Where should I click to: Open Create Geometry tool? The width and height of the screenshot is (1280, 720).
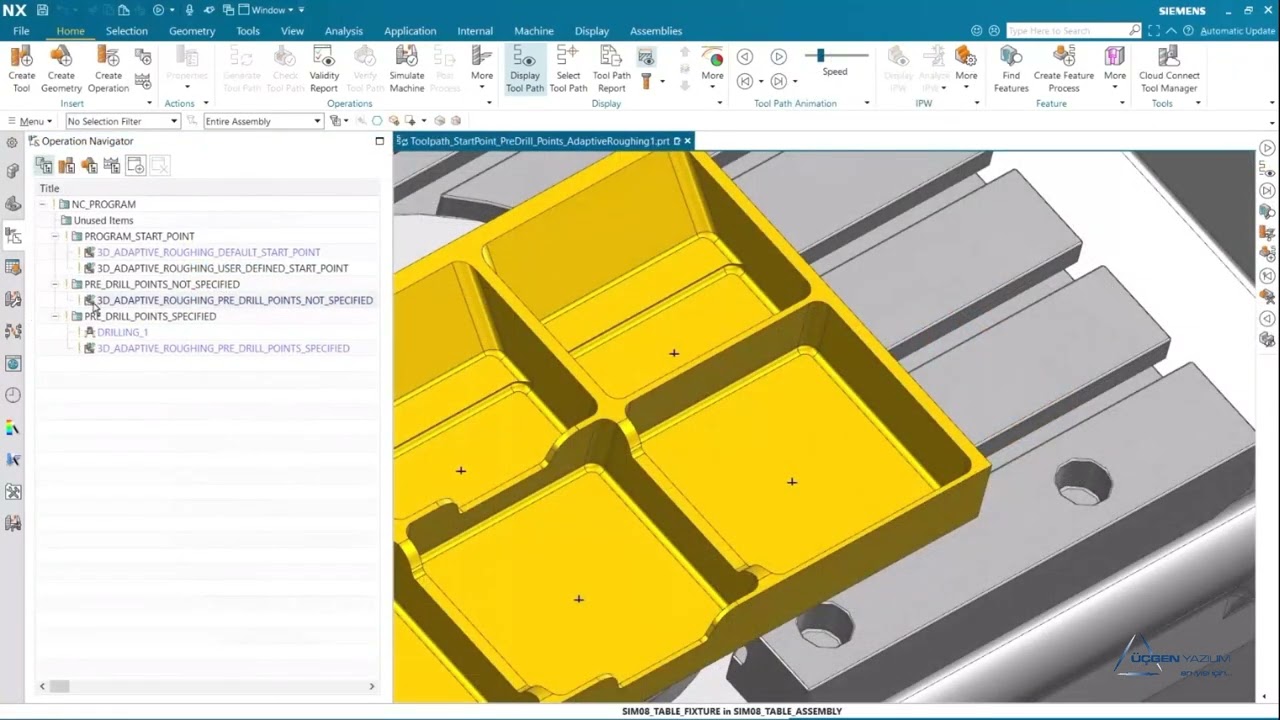point(61,68)
